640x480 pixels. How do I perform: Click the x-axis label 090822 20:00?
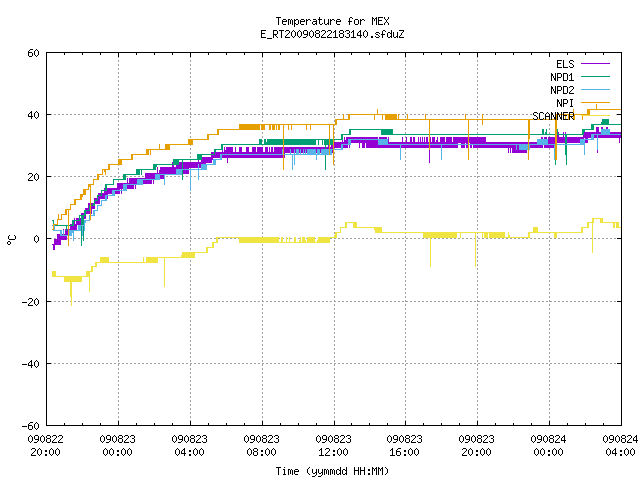(x=46, y=446)
